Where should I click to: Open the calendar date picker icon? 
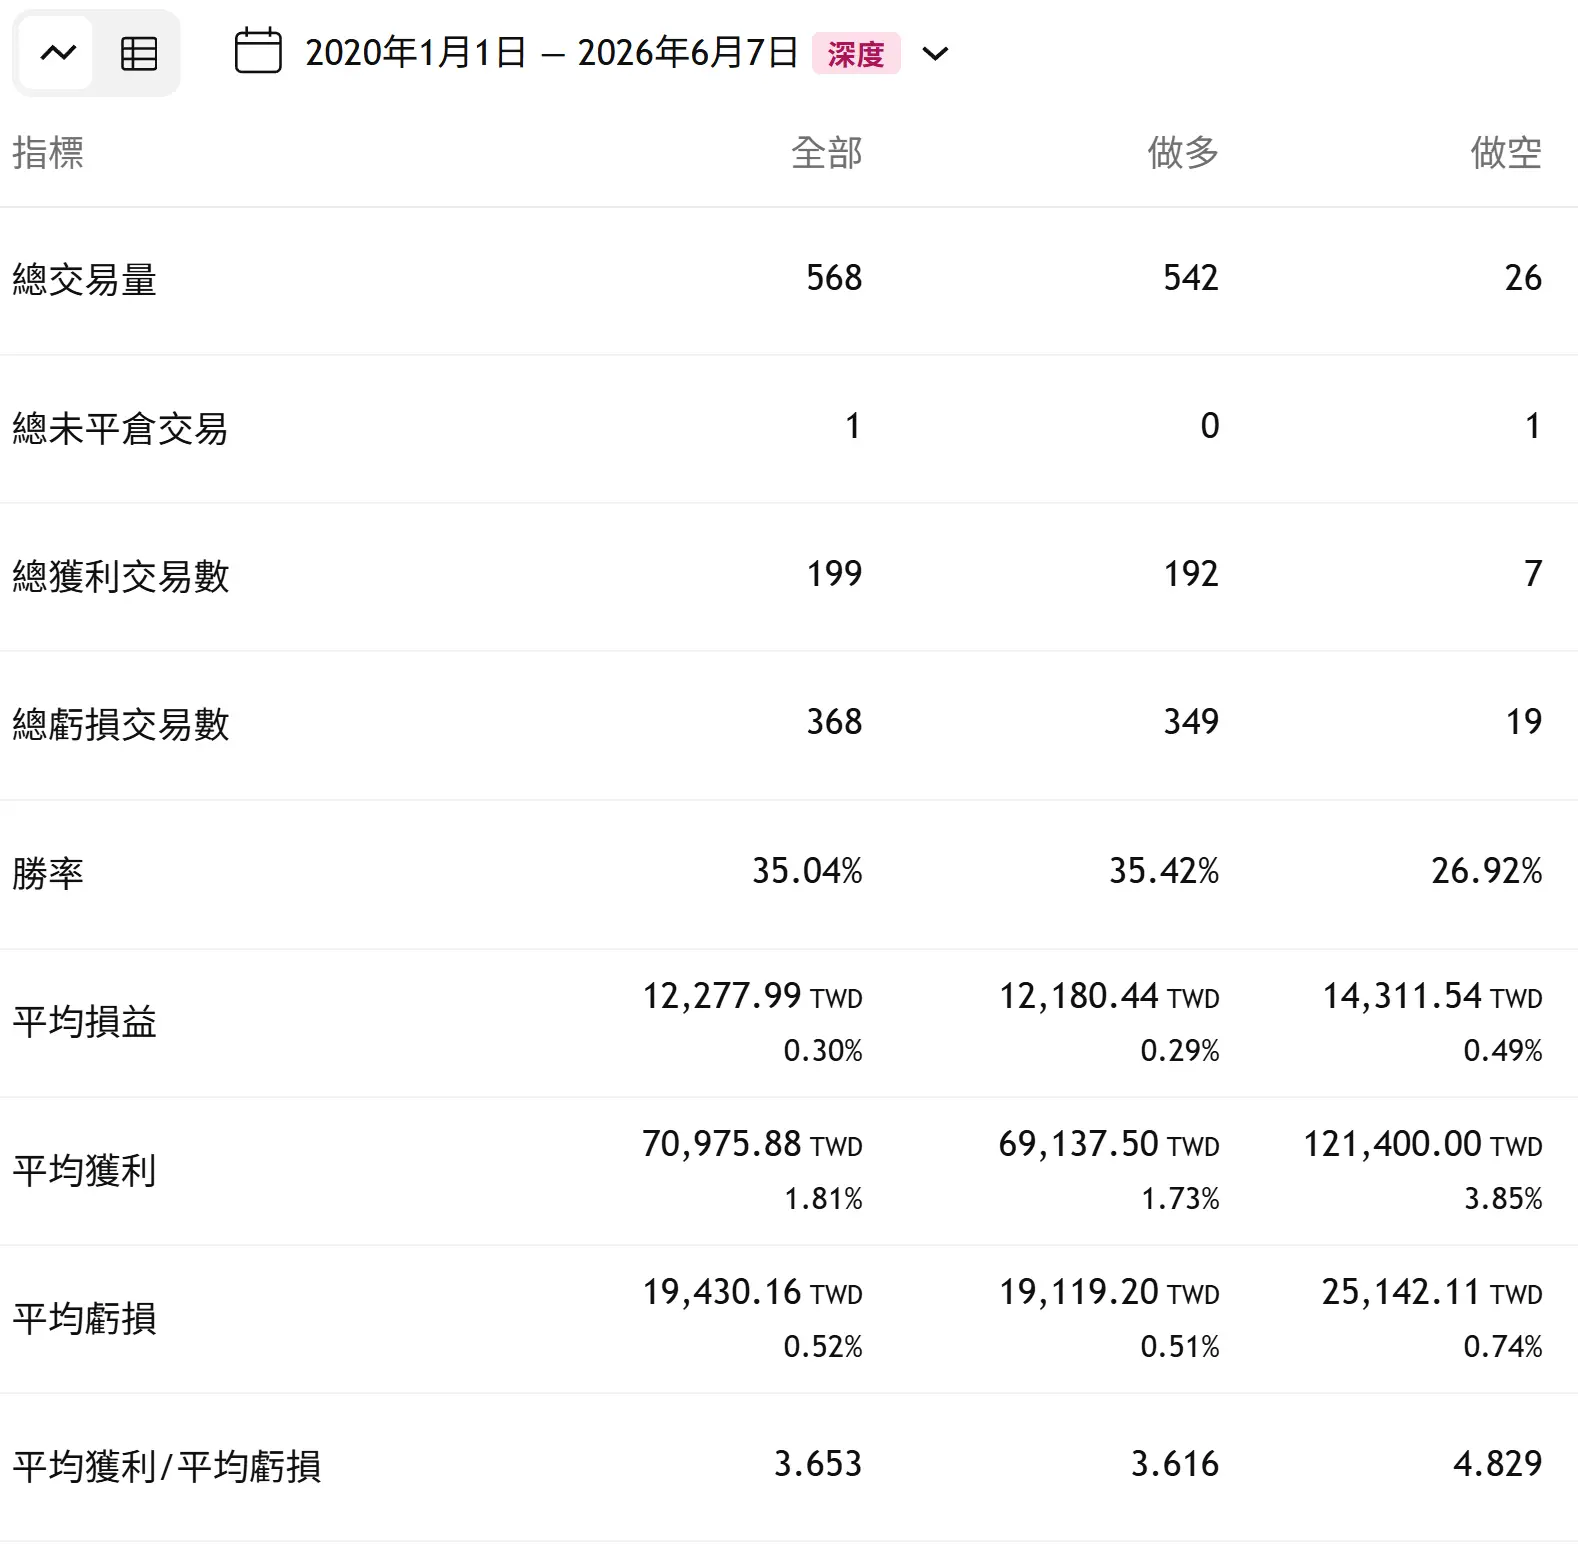tap(258, 52)
